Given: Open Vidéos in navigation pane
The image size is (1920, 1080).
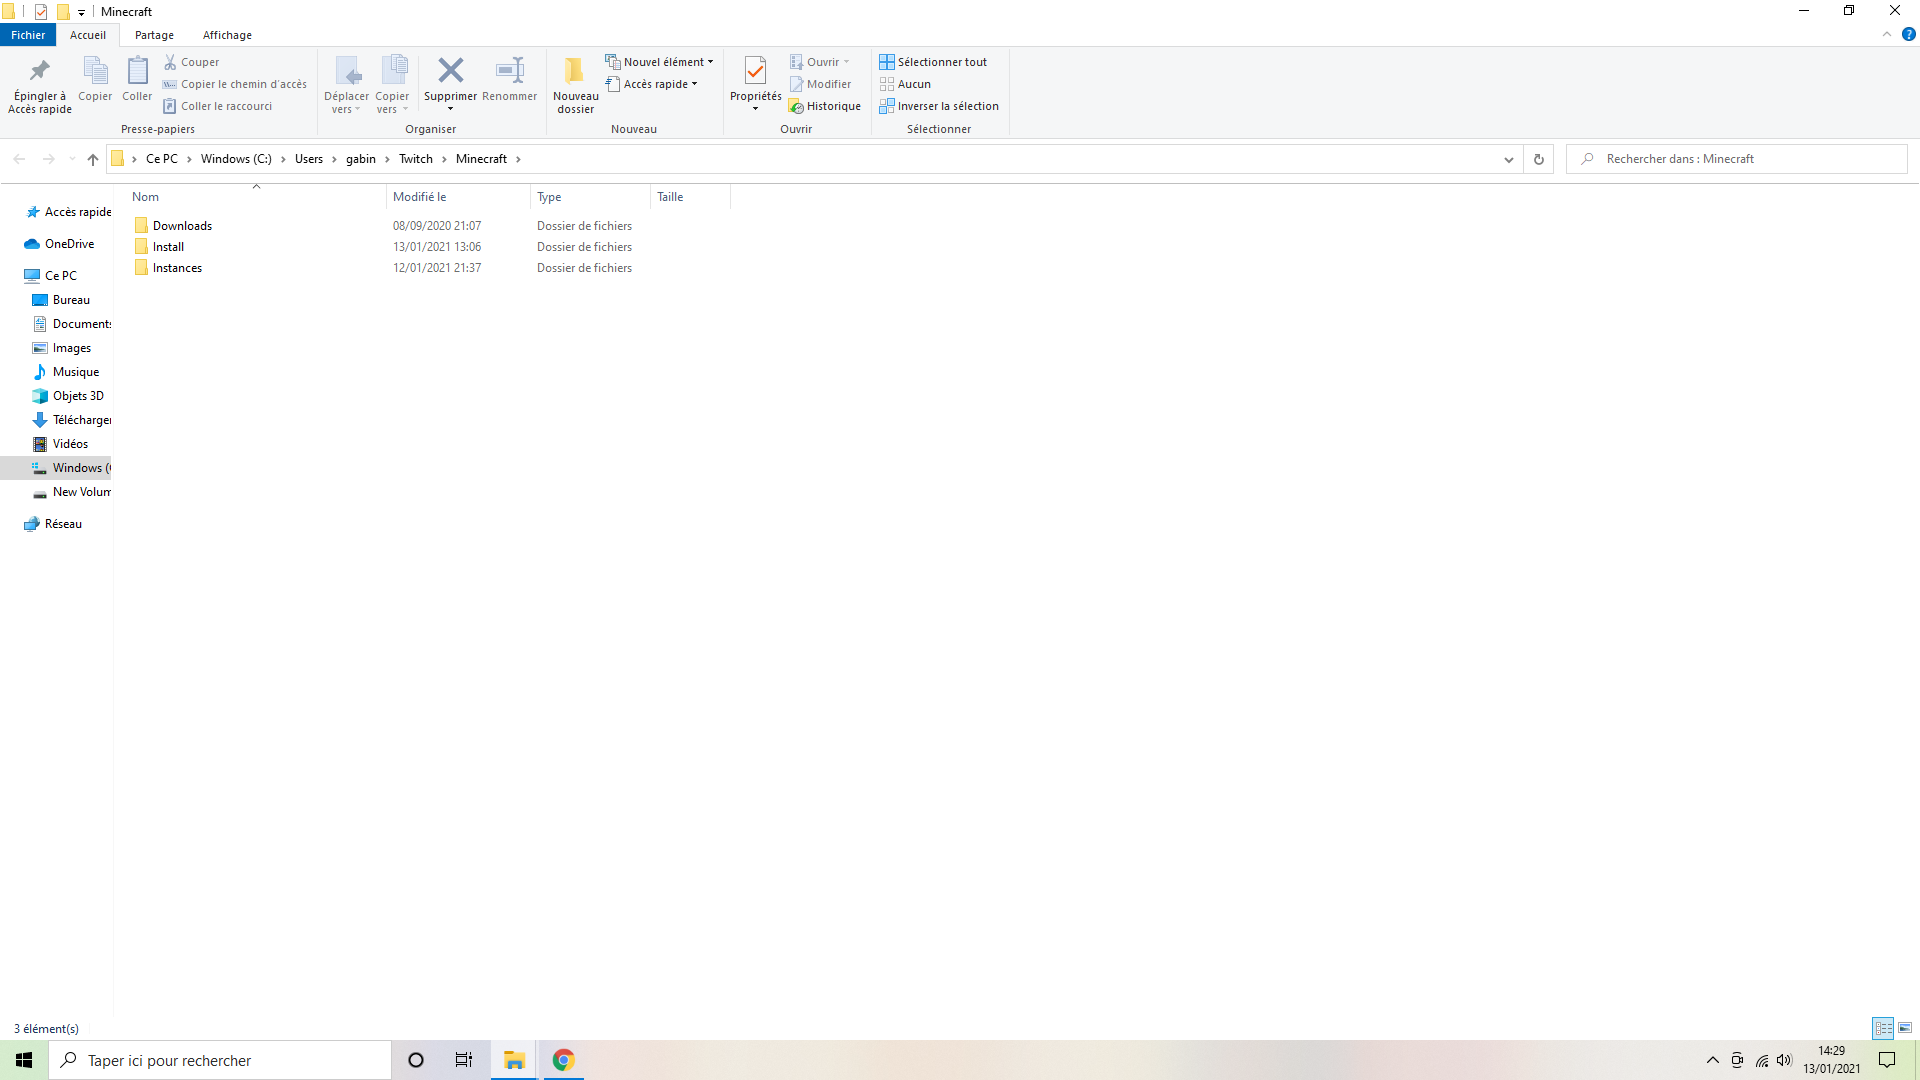Looking at the screenshot, I should (60, 444).
